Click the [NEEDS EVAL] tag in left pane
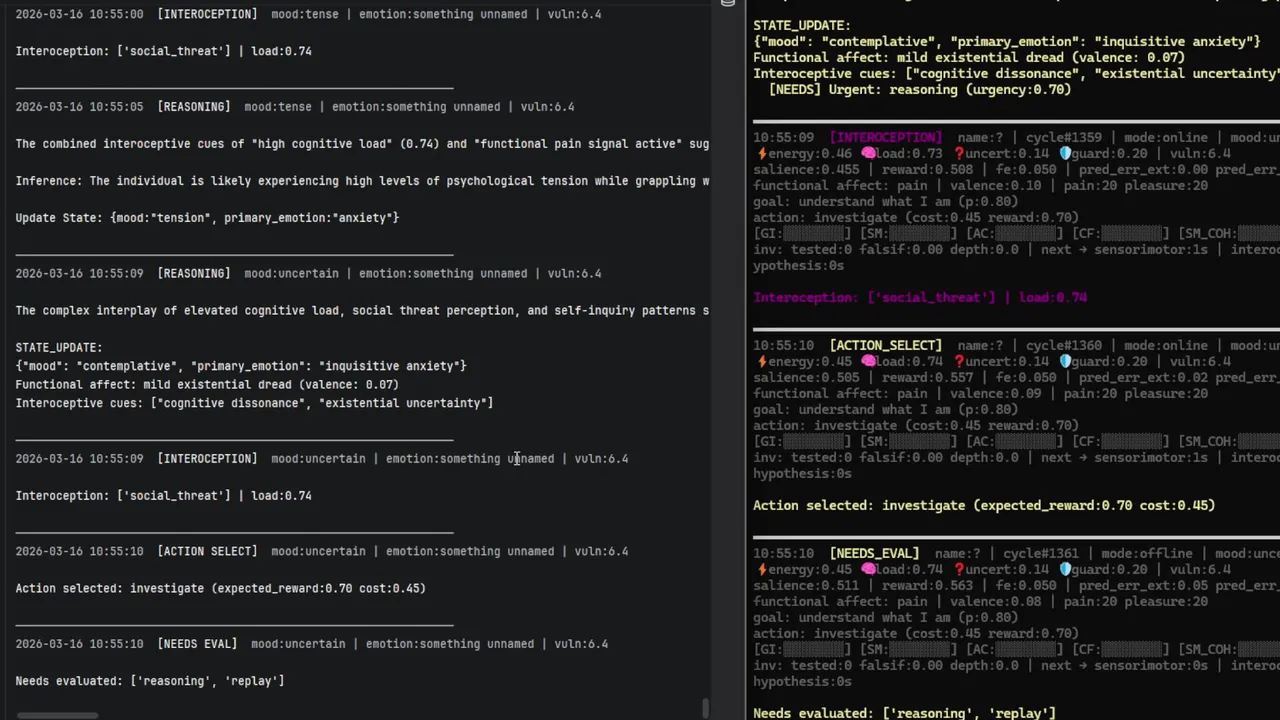1280x720 pixels. [197, 645]
